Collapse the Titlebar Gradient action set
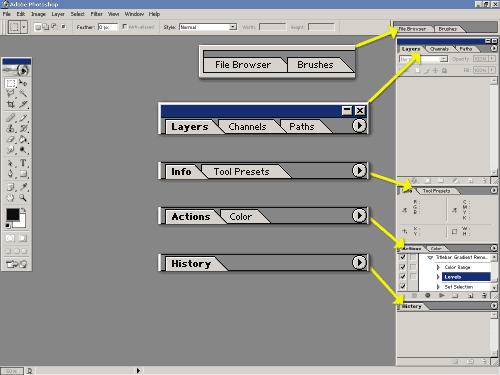The height and width of the screenshot is (375, 500). [x=430, y=257]
